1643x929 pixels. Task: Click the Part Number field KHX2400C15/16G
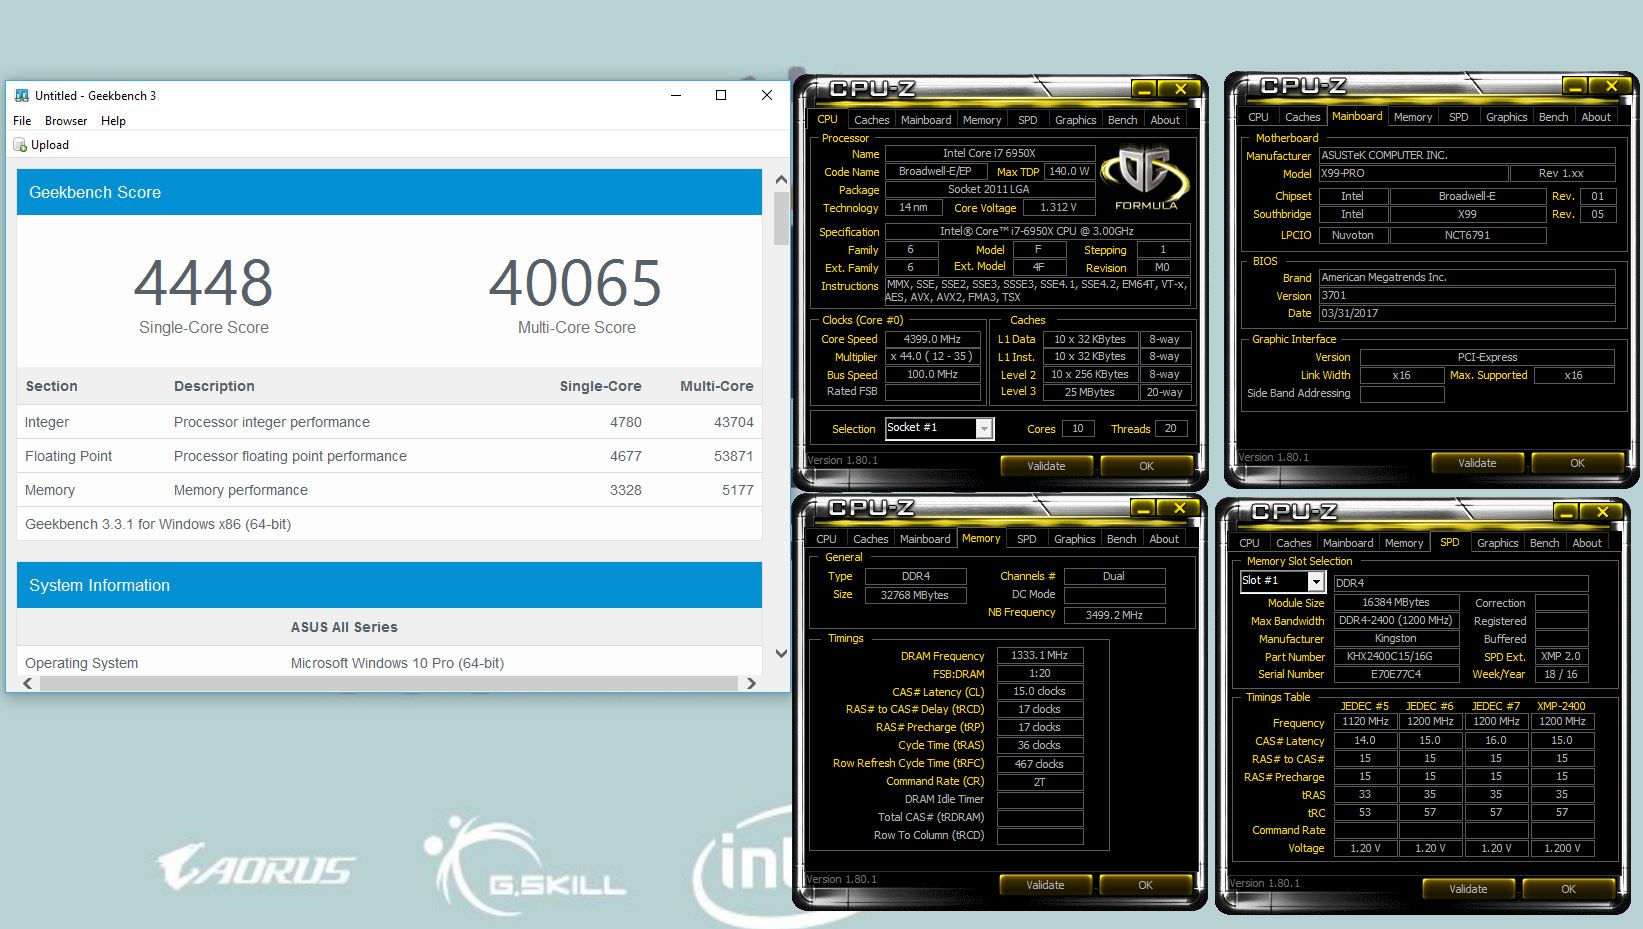click(x=1396, y=657)
